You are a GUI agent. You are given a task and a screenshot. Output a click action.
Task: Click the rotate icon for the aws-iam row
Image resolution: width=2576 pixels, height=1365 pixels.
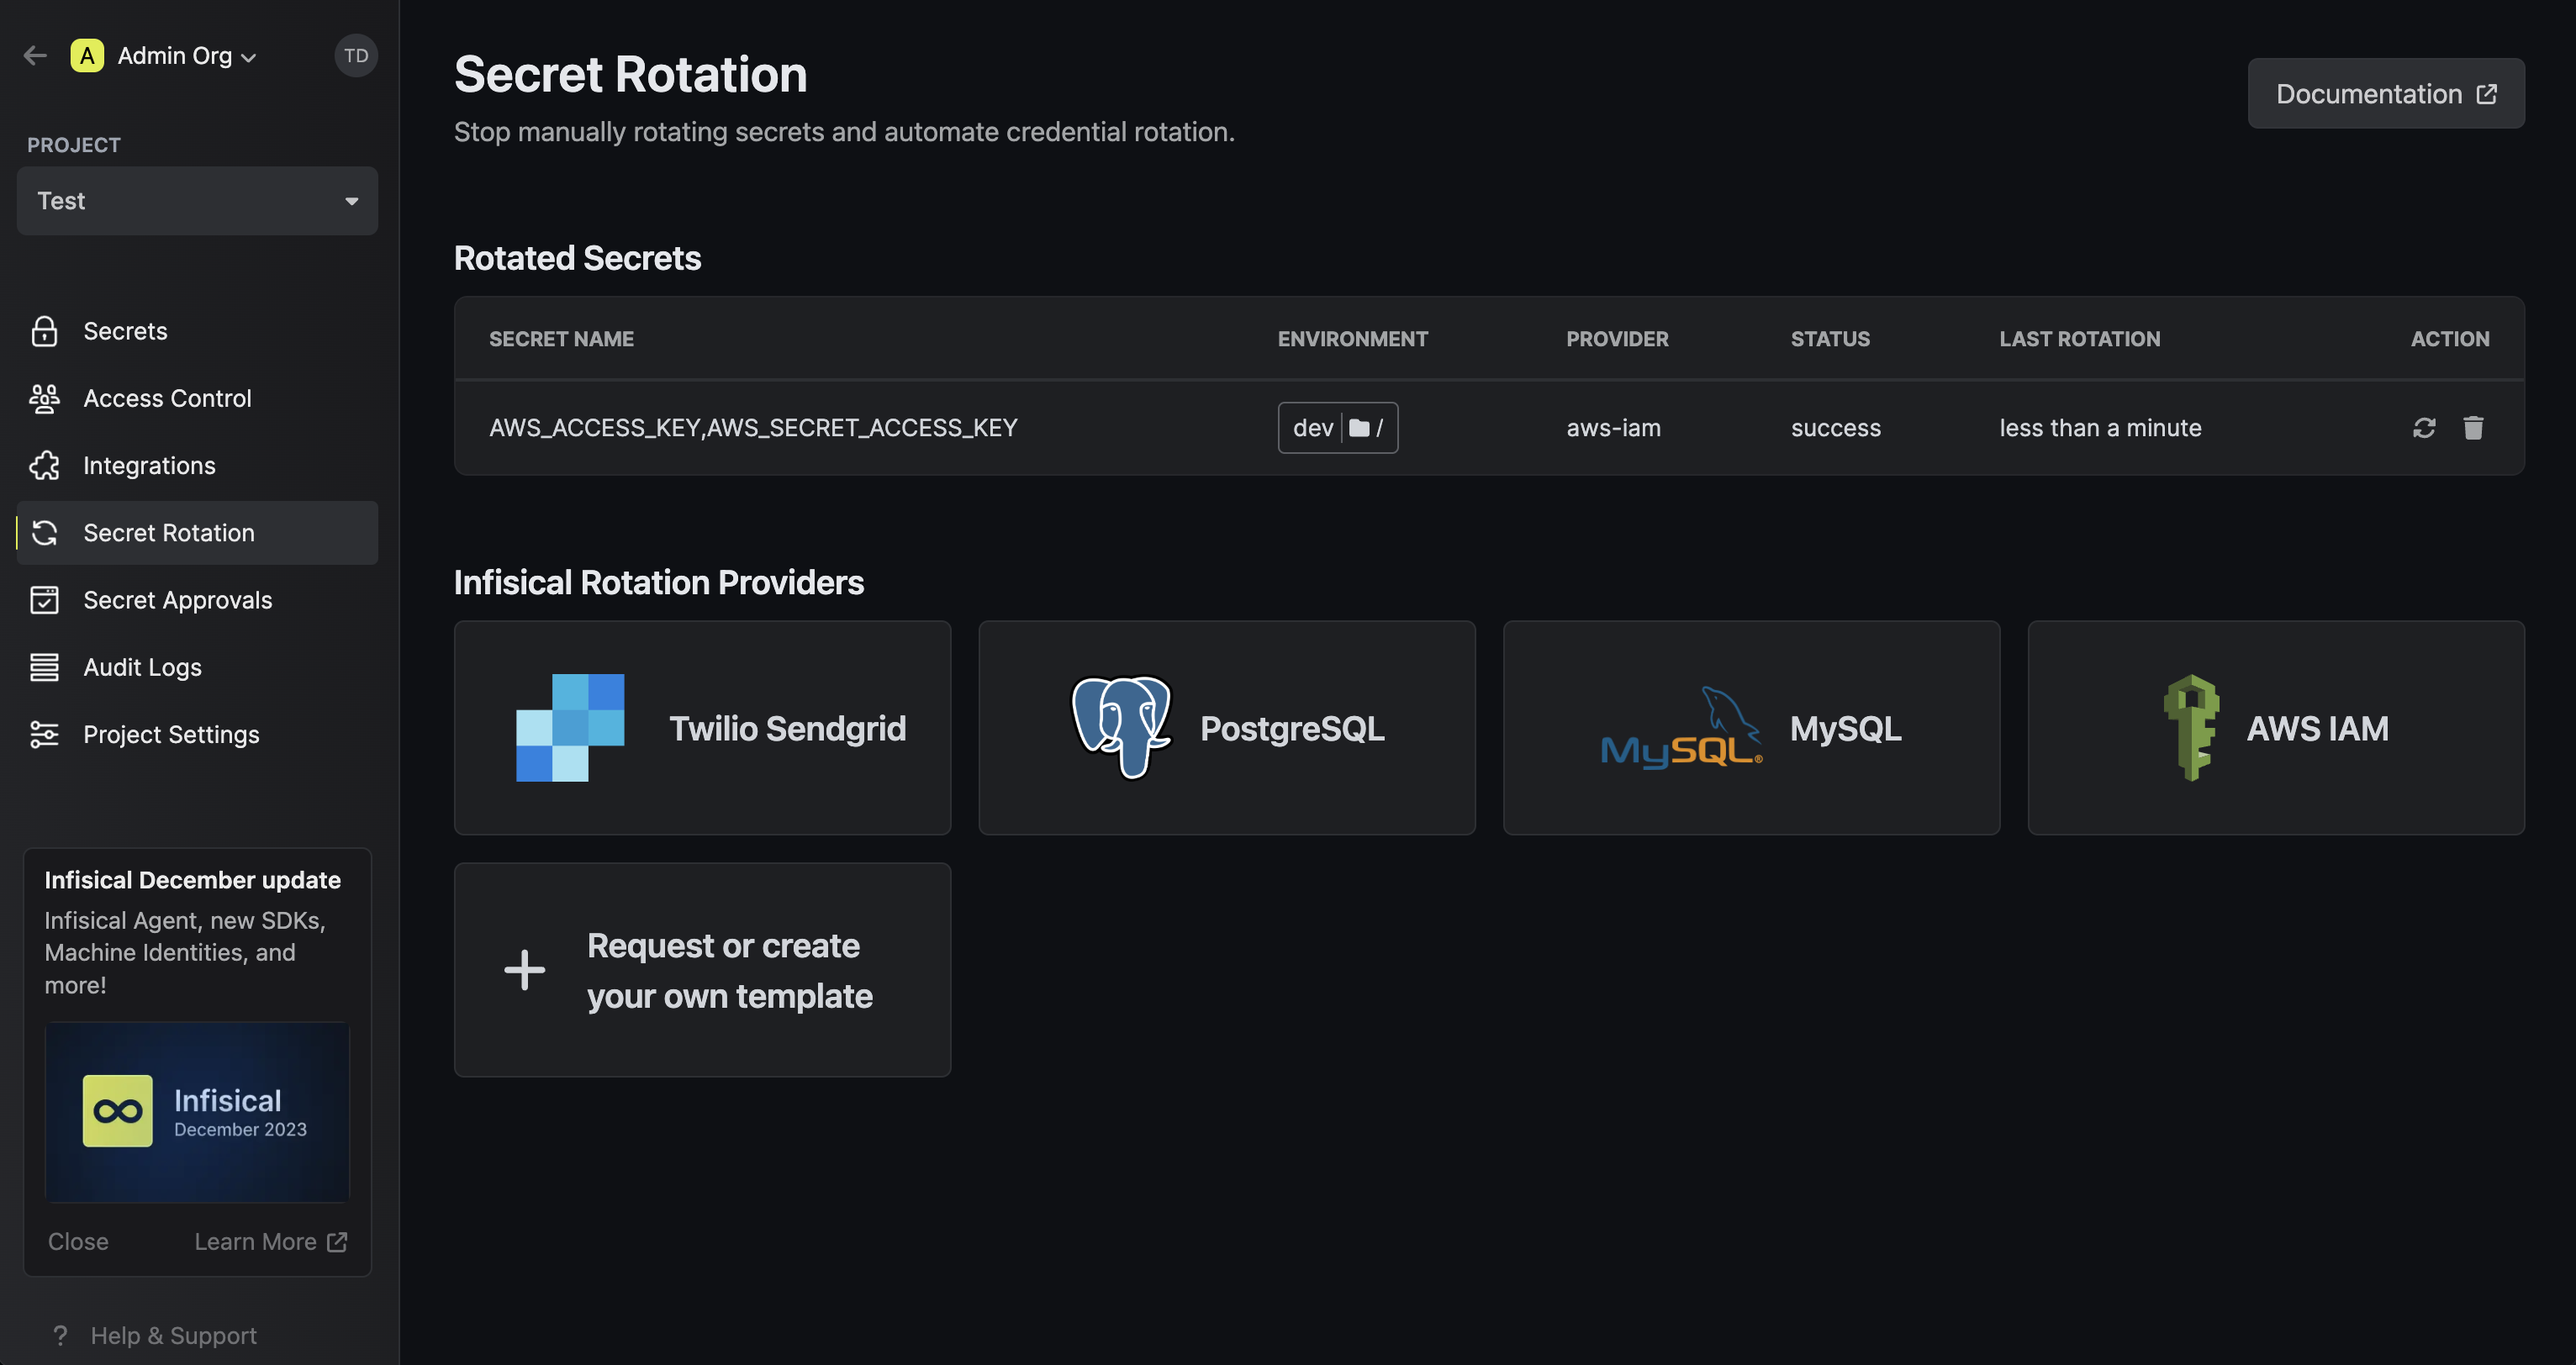tap(2424, 428)
